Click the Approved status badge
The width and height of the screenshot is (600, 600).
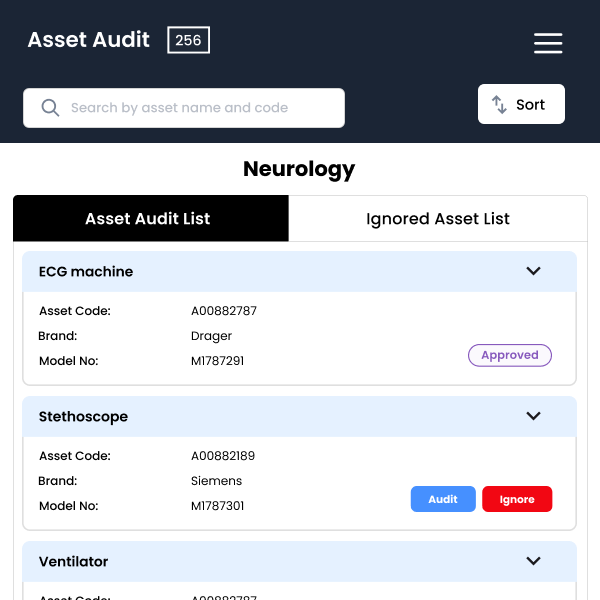click(510, 355)
